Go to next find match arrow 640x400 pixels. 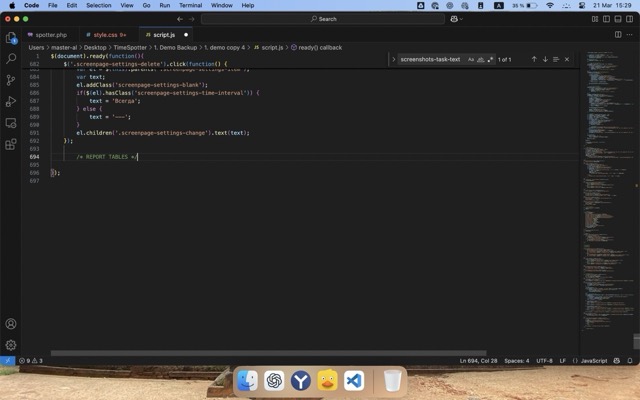pyautogui.click(x=545, y=59)
